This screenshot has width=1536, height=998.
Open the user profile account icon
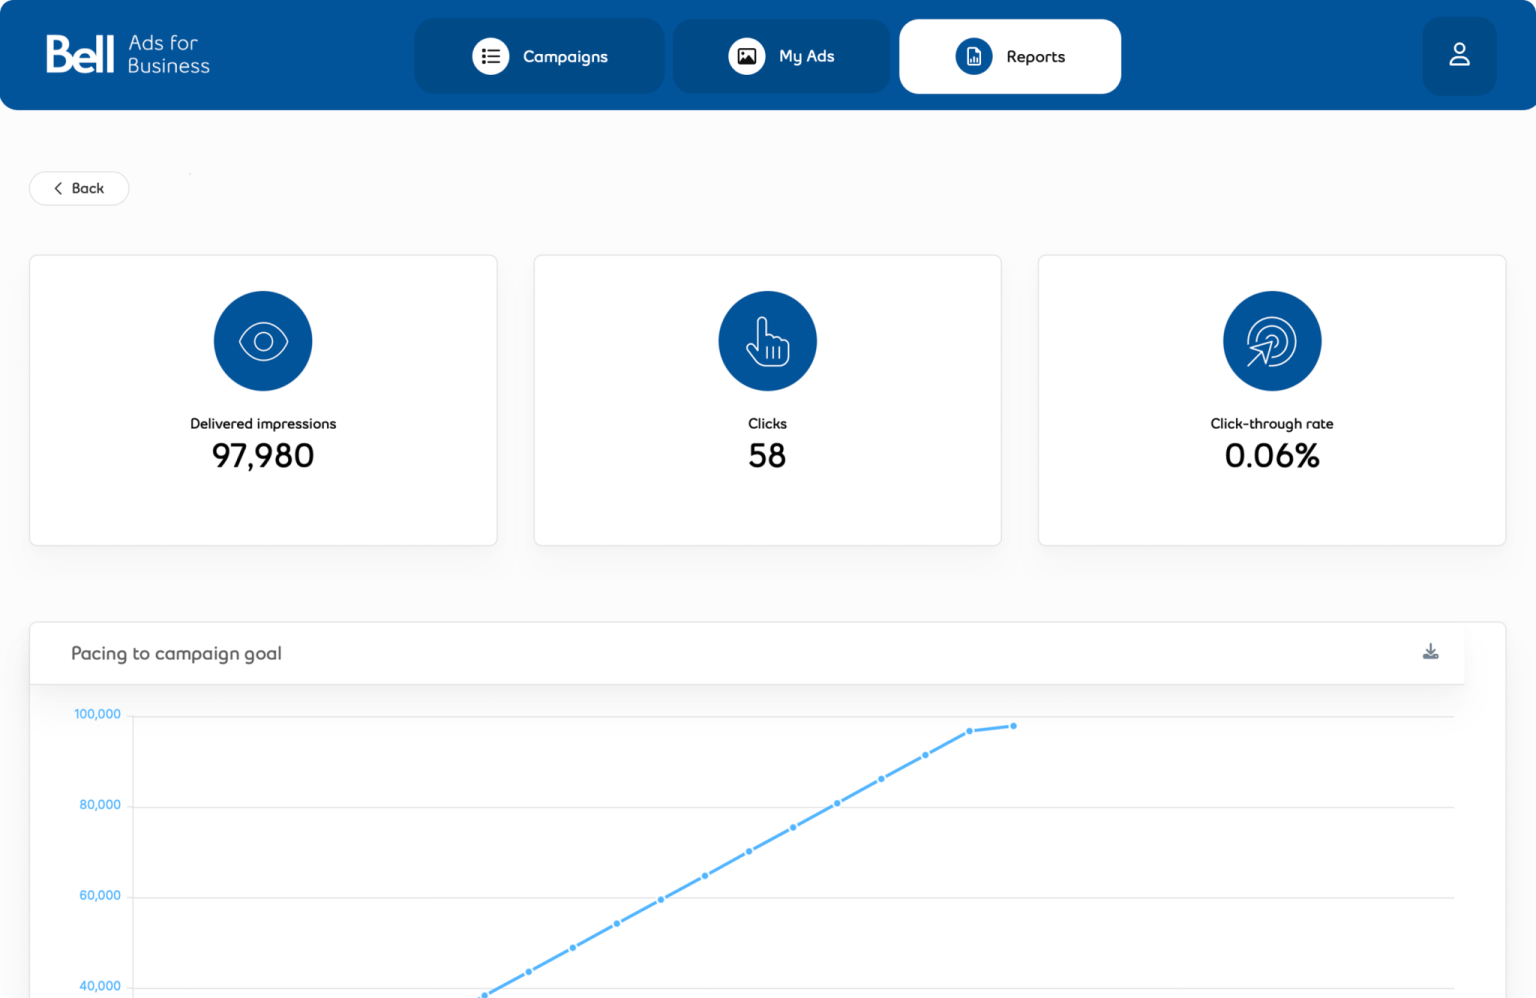tap(1459, 56)
